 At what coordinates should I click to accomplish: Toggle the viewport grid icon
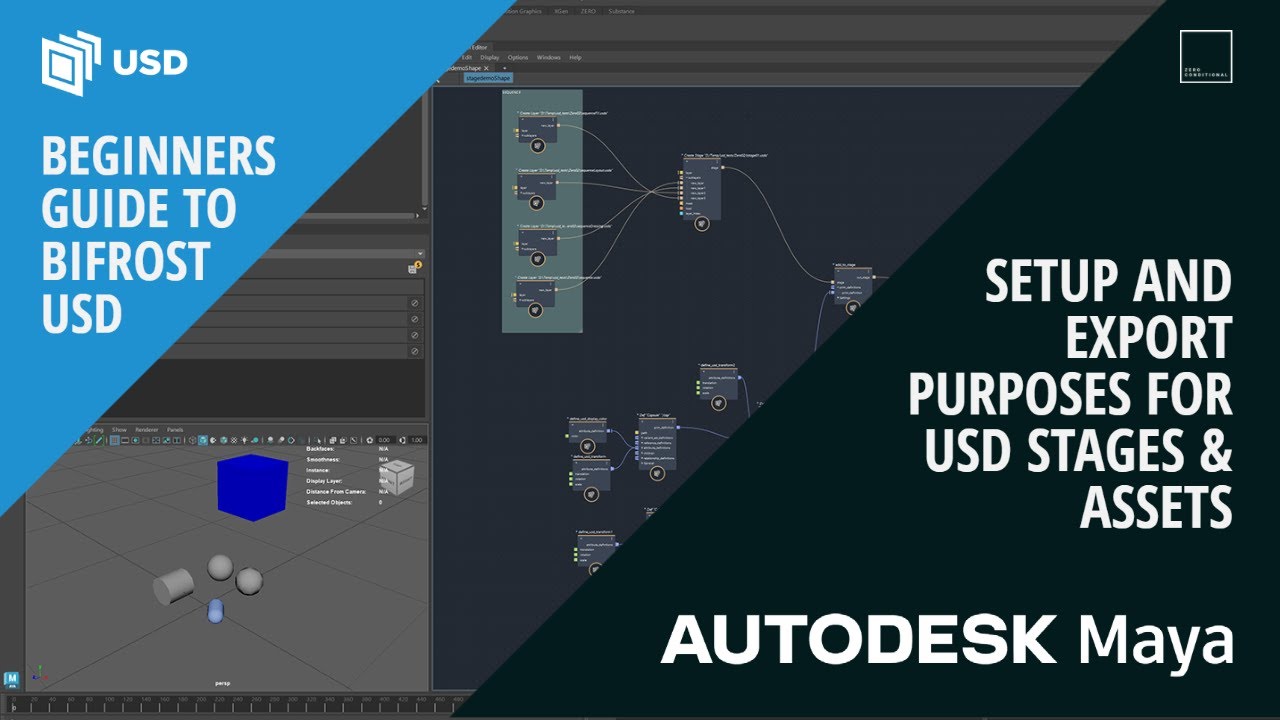[x=115, y=440]
